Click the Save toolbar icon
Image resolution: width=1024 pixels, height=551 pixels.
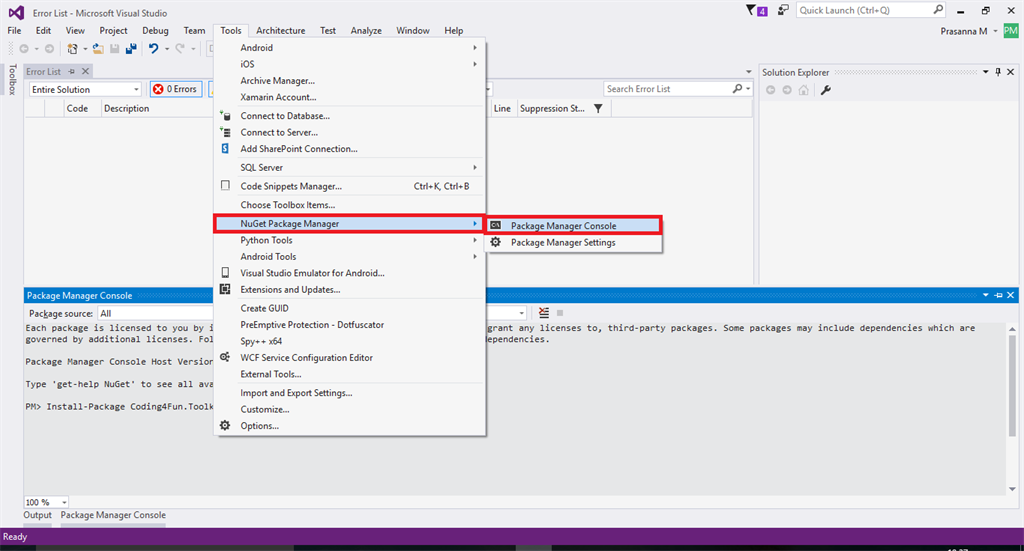(x=115, y=48)
